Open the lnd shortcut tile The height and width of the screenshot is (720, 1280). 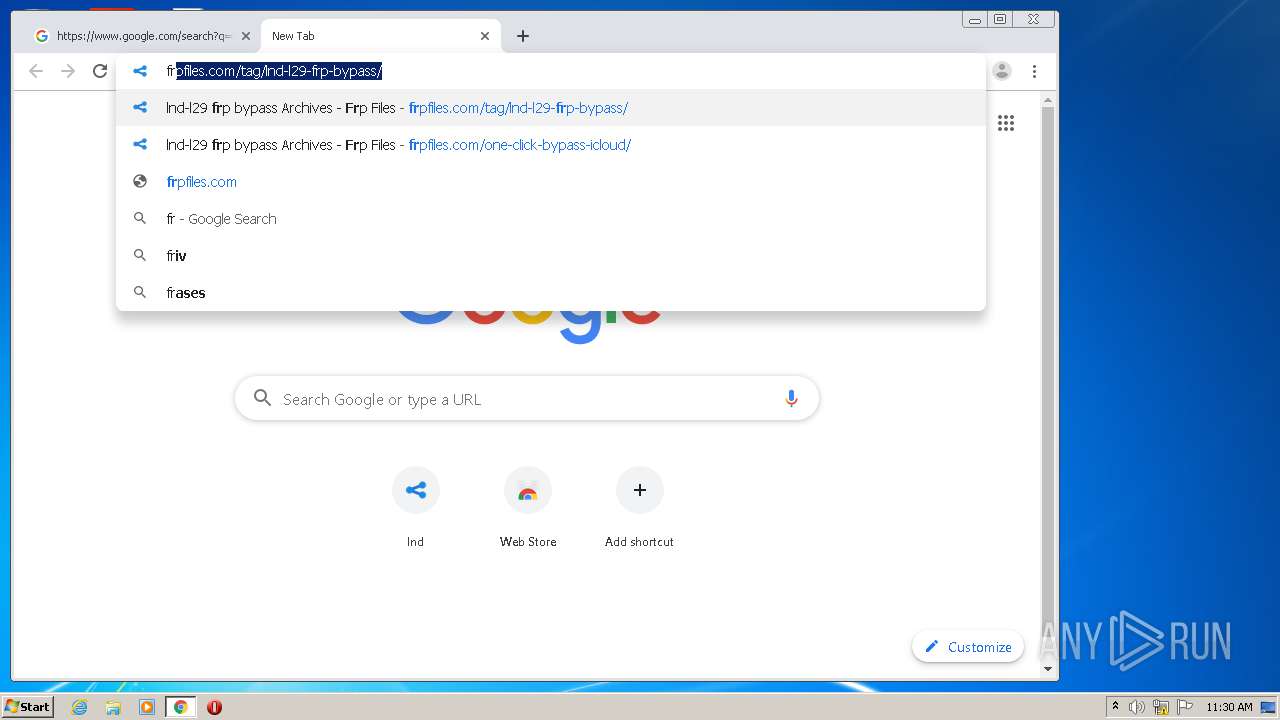click(x=415, y=508)
